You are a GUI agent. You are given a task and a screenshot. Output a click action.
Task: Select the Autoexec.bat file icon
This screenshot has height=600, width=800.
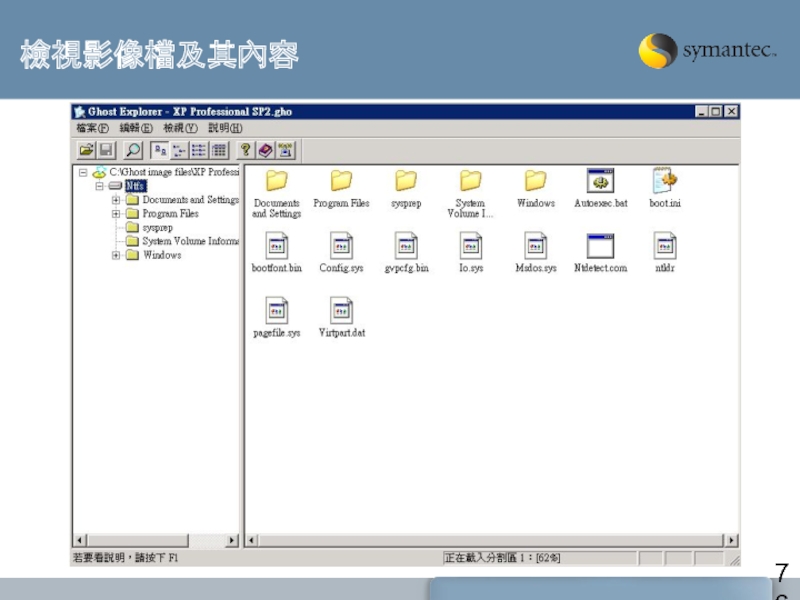coord(600,182)
